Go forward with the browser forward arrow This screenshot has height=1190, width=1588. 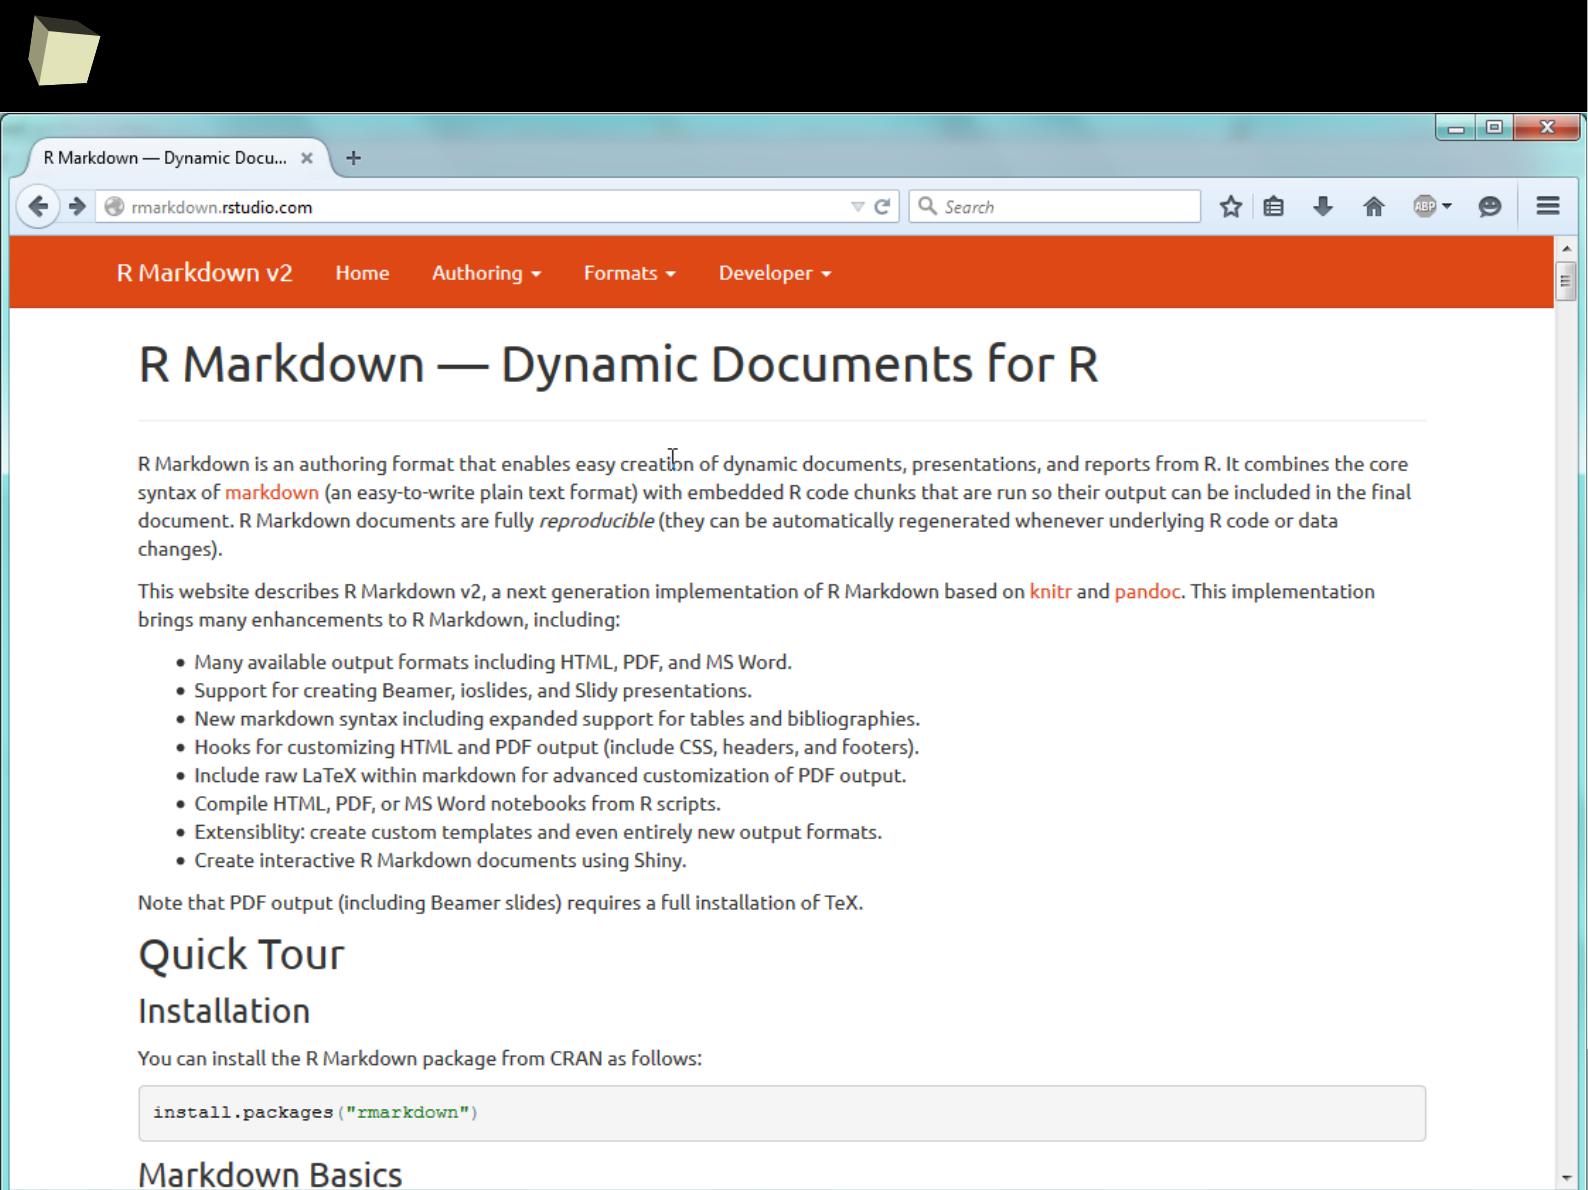point(77,207)
